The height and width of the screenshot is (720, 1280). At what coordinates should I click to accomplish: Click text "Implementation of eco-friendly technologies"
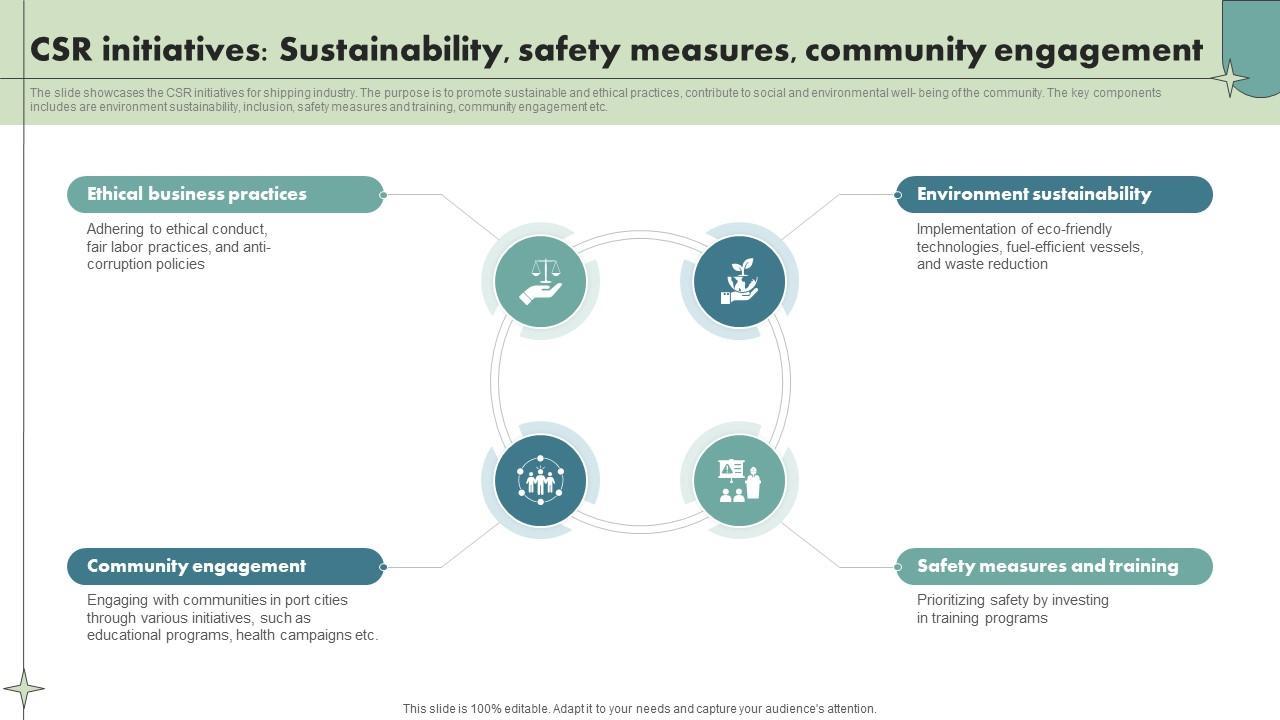(1014, 238)
